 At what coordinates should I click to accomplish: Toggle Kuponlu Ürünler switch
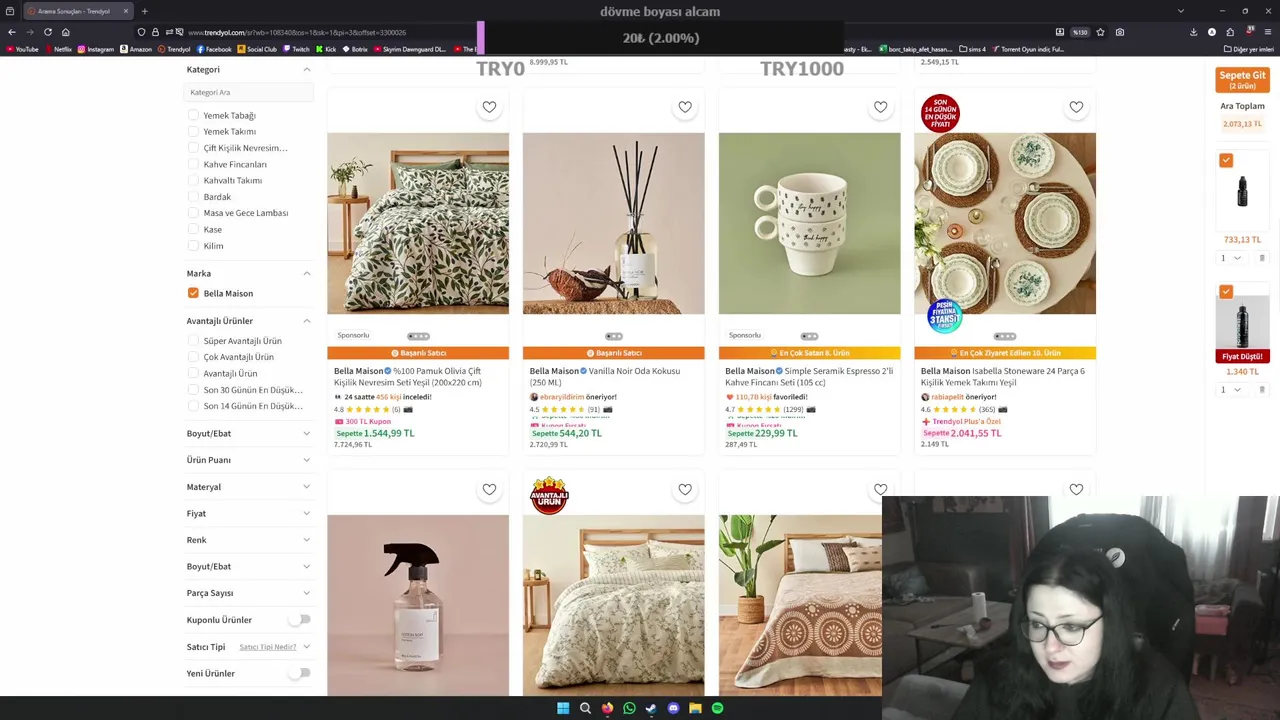300,620
